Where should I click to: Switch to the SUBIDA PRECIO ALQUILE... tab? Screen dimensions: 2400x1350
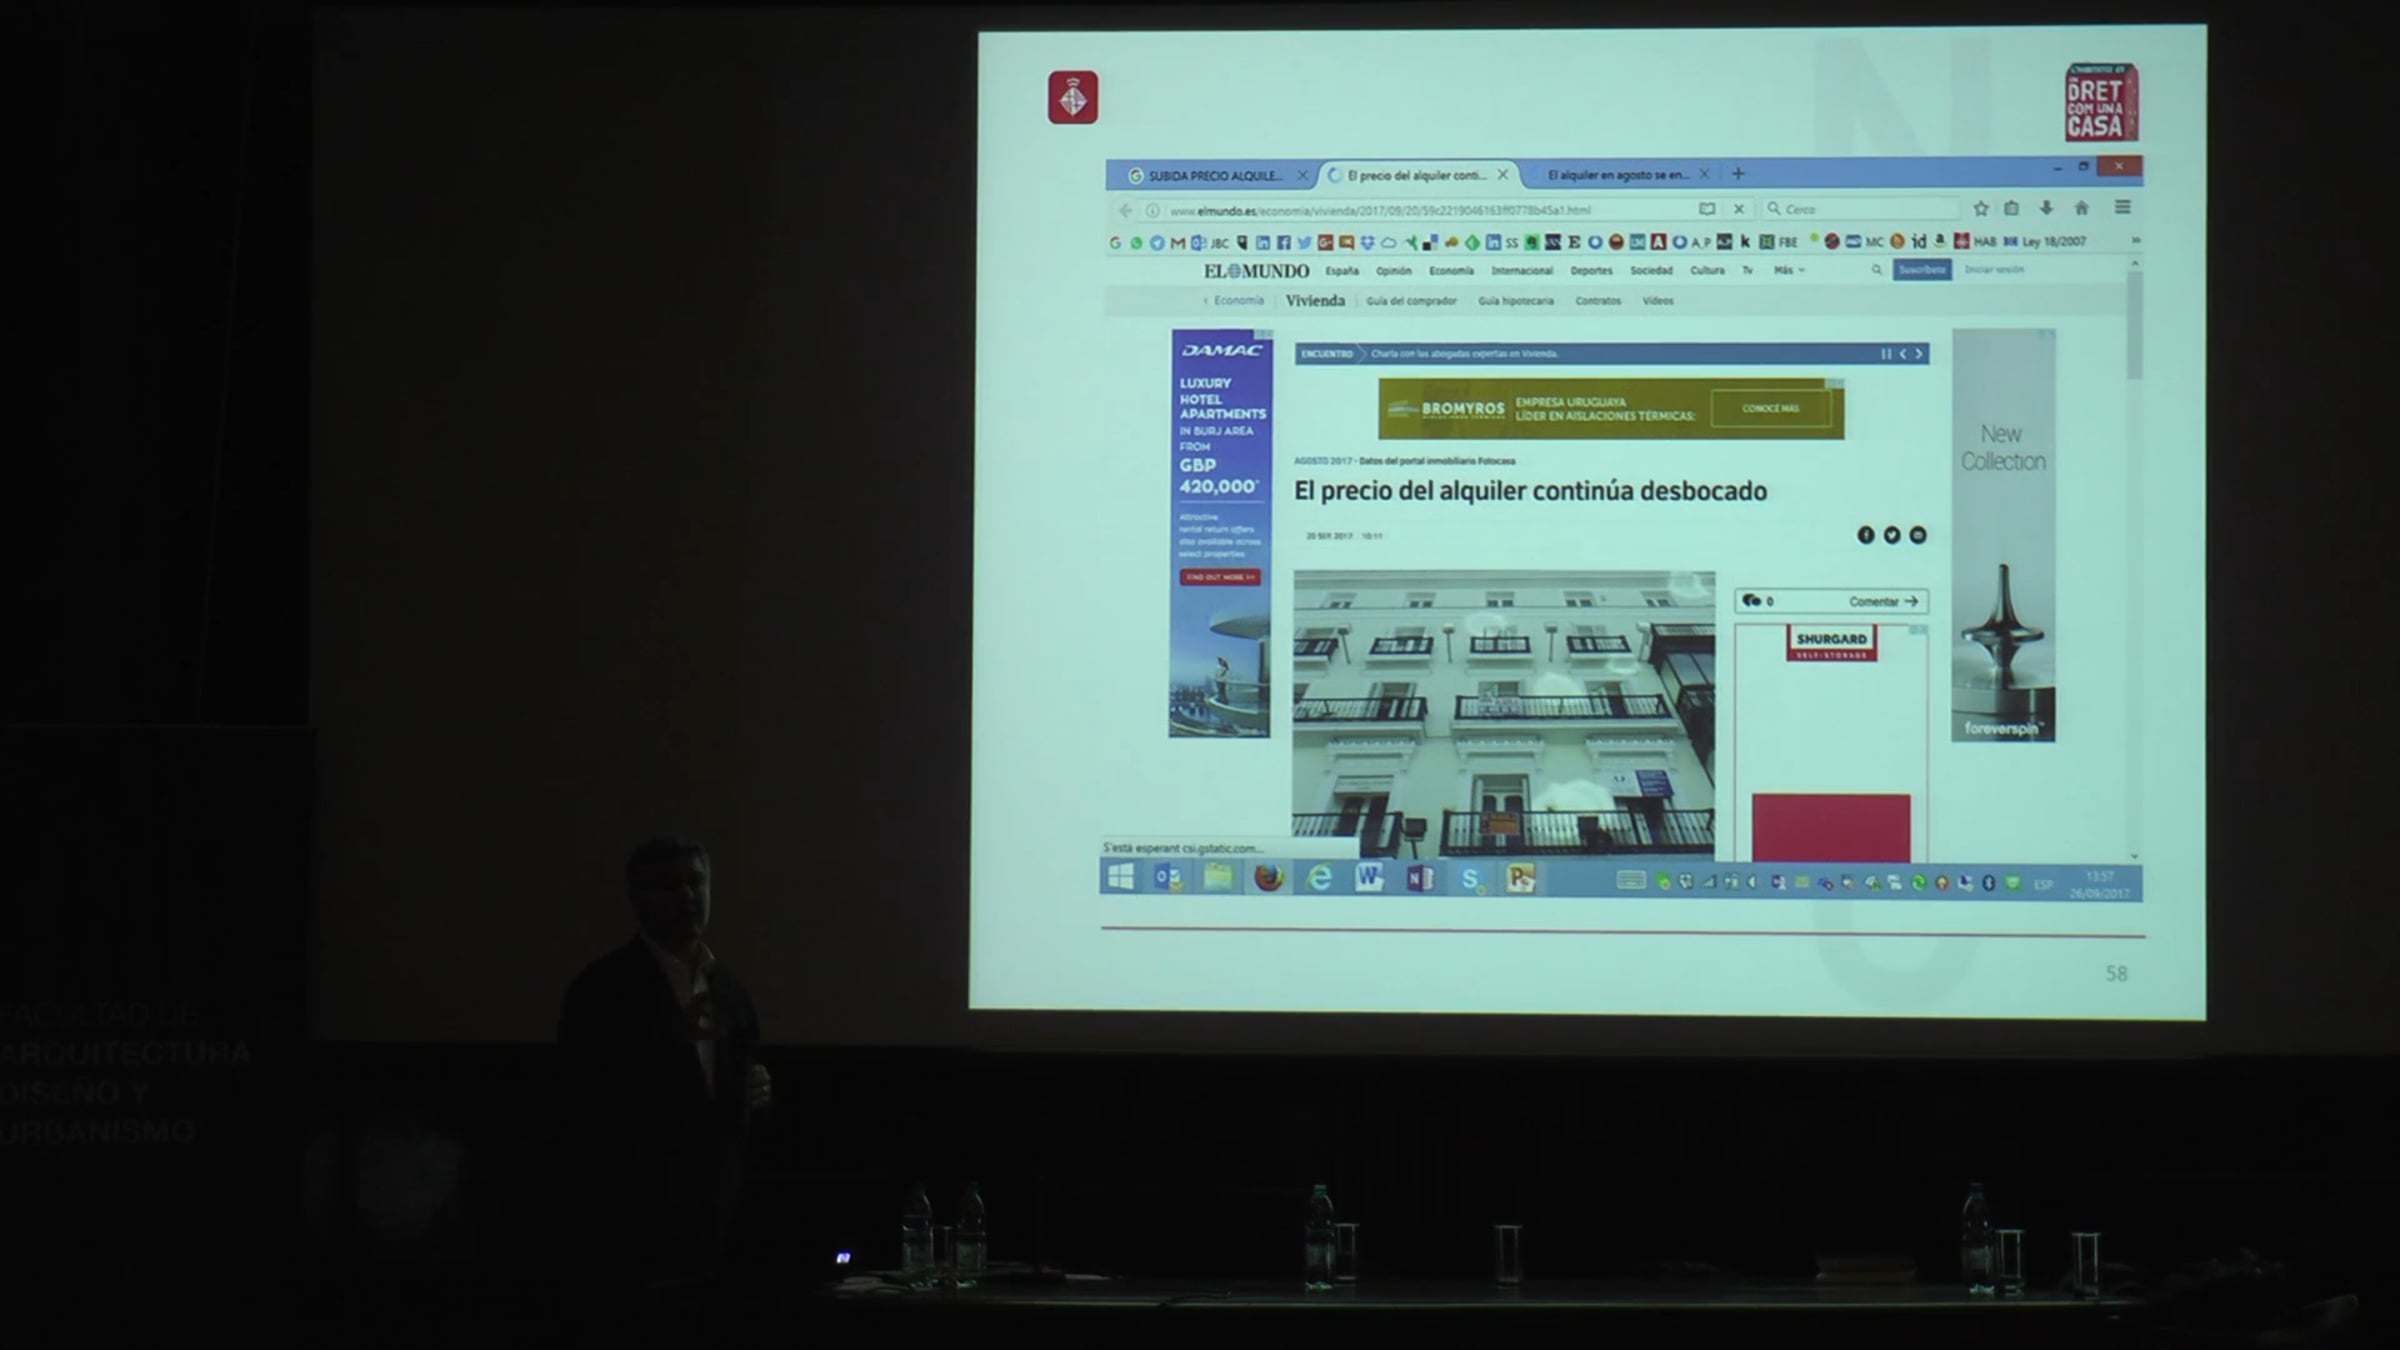tap(1214, 176)
